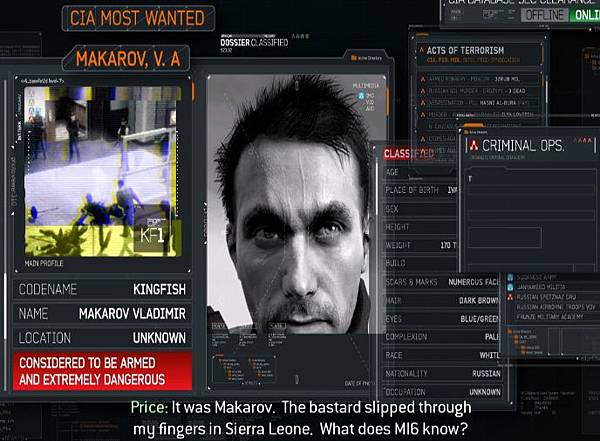Select the AGE field row
Image resolution: width=600 pixels, height=441 pixels.
pyautogui.click(x=421, y=172)
